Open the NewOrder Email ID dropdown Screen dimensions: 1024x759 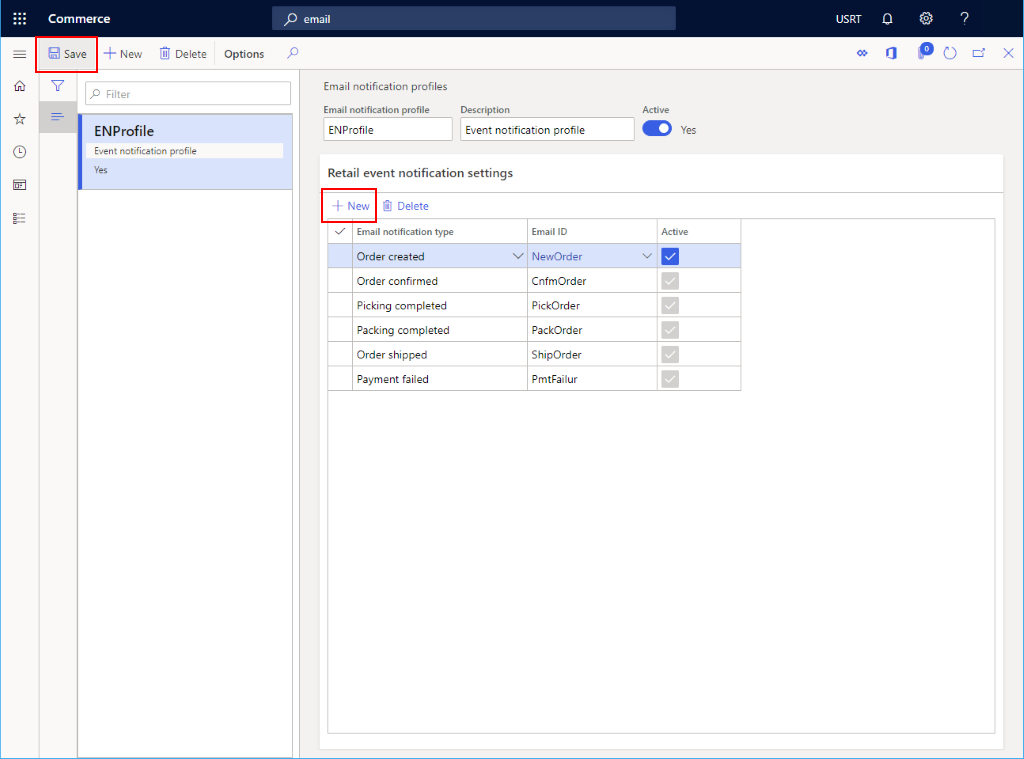click(x=646, y=255)
